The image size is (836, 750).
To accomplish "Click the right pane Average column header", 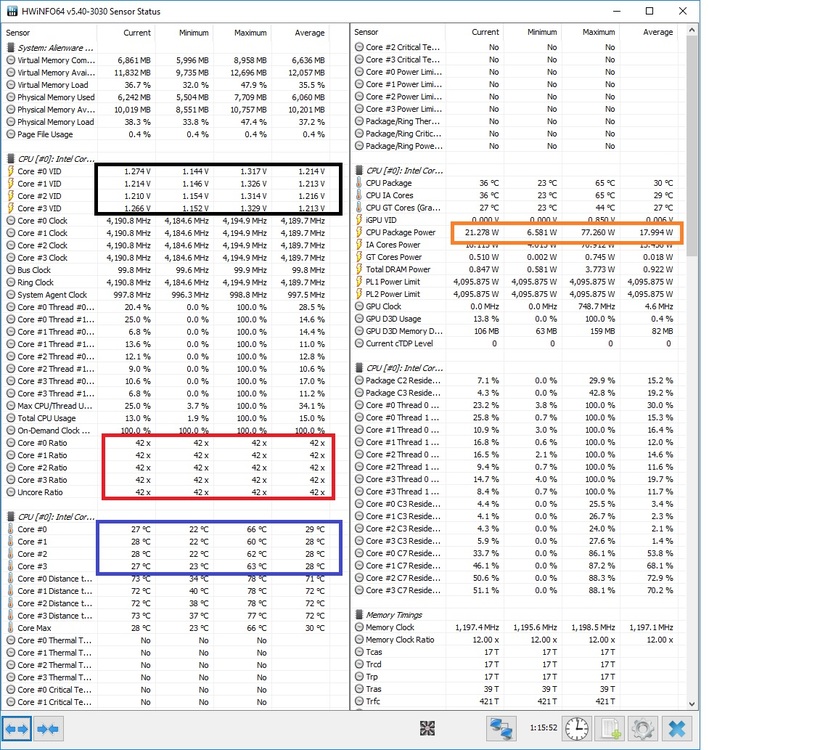I will point(630,32).
